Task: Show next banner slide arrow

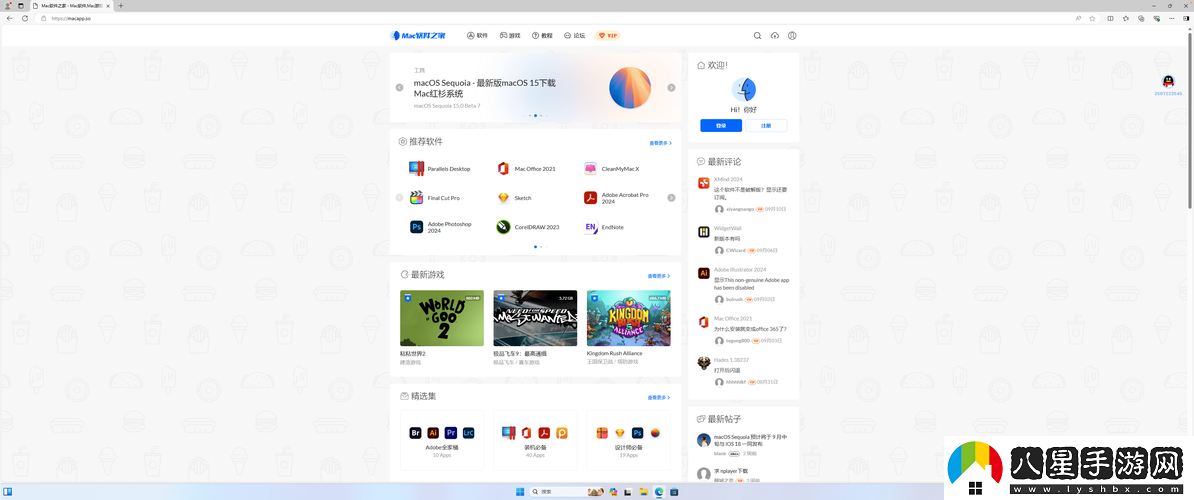Action: pyautogui.click(x=671, y=88)
